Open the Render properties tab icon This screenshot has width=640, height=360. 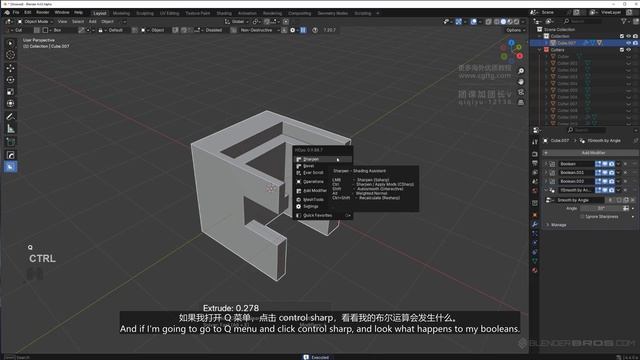[x=535, y=154]
